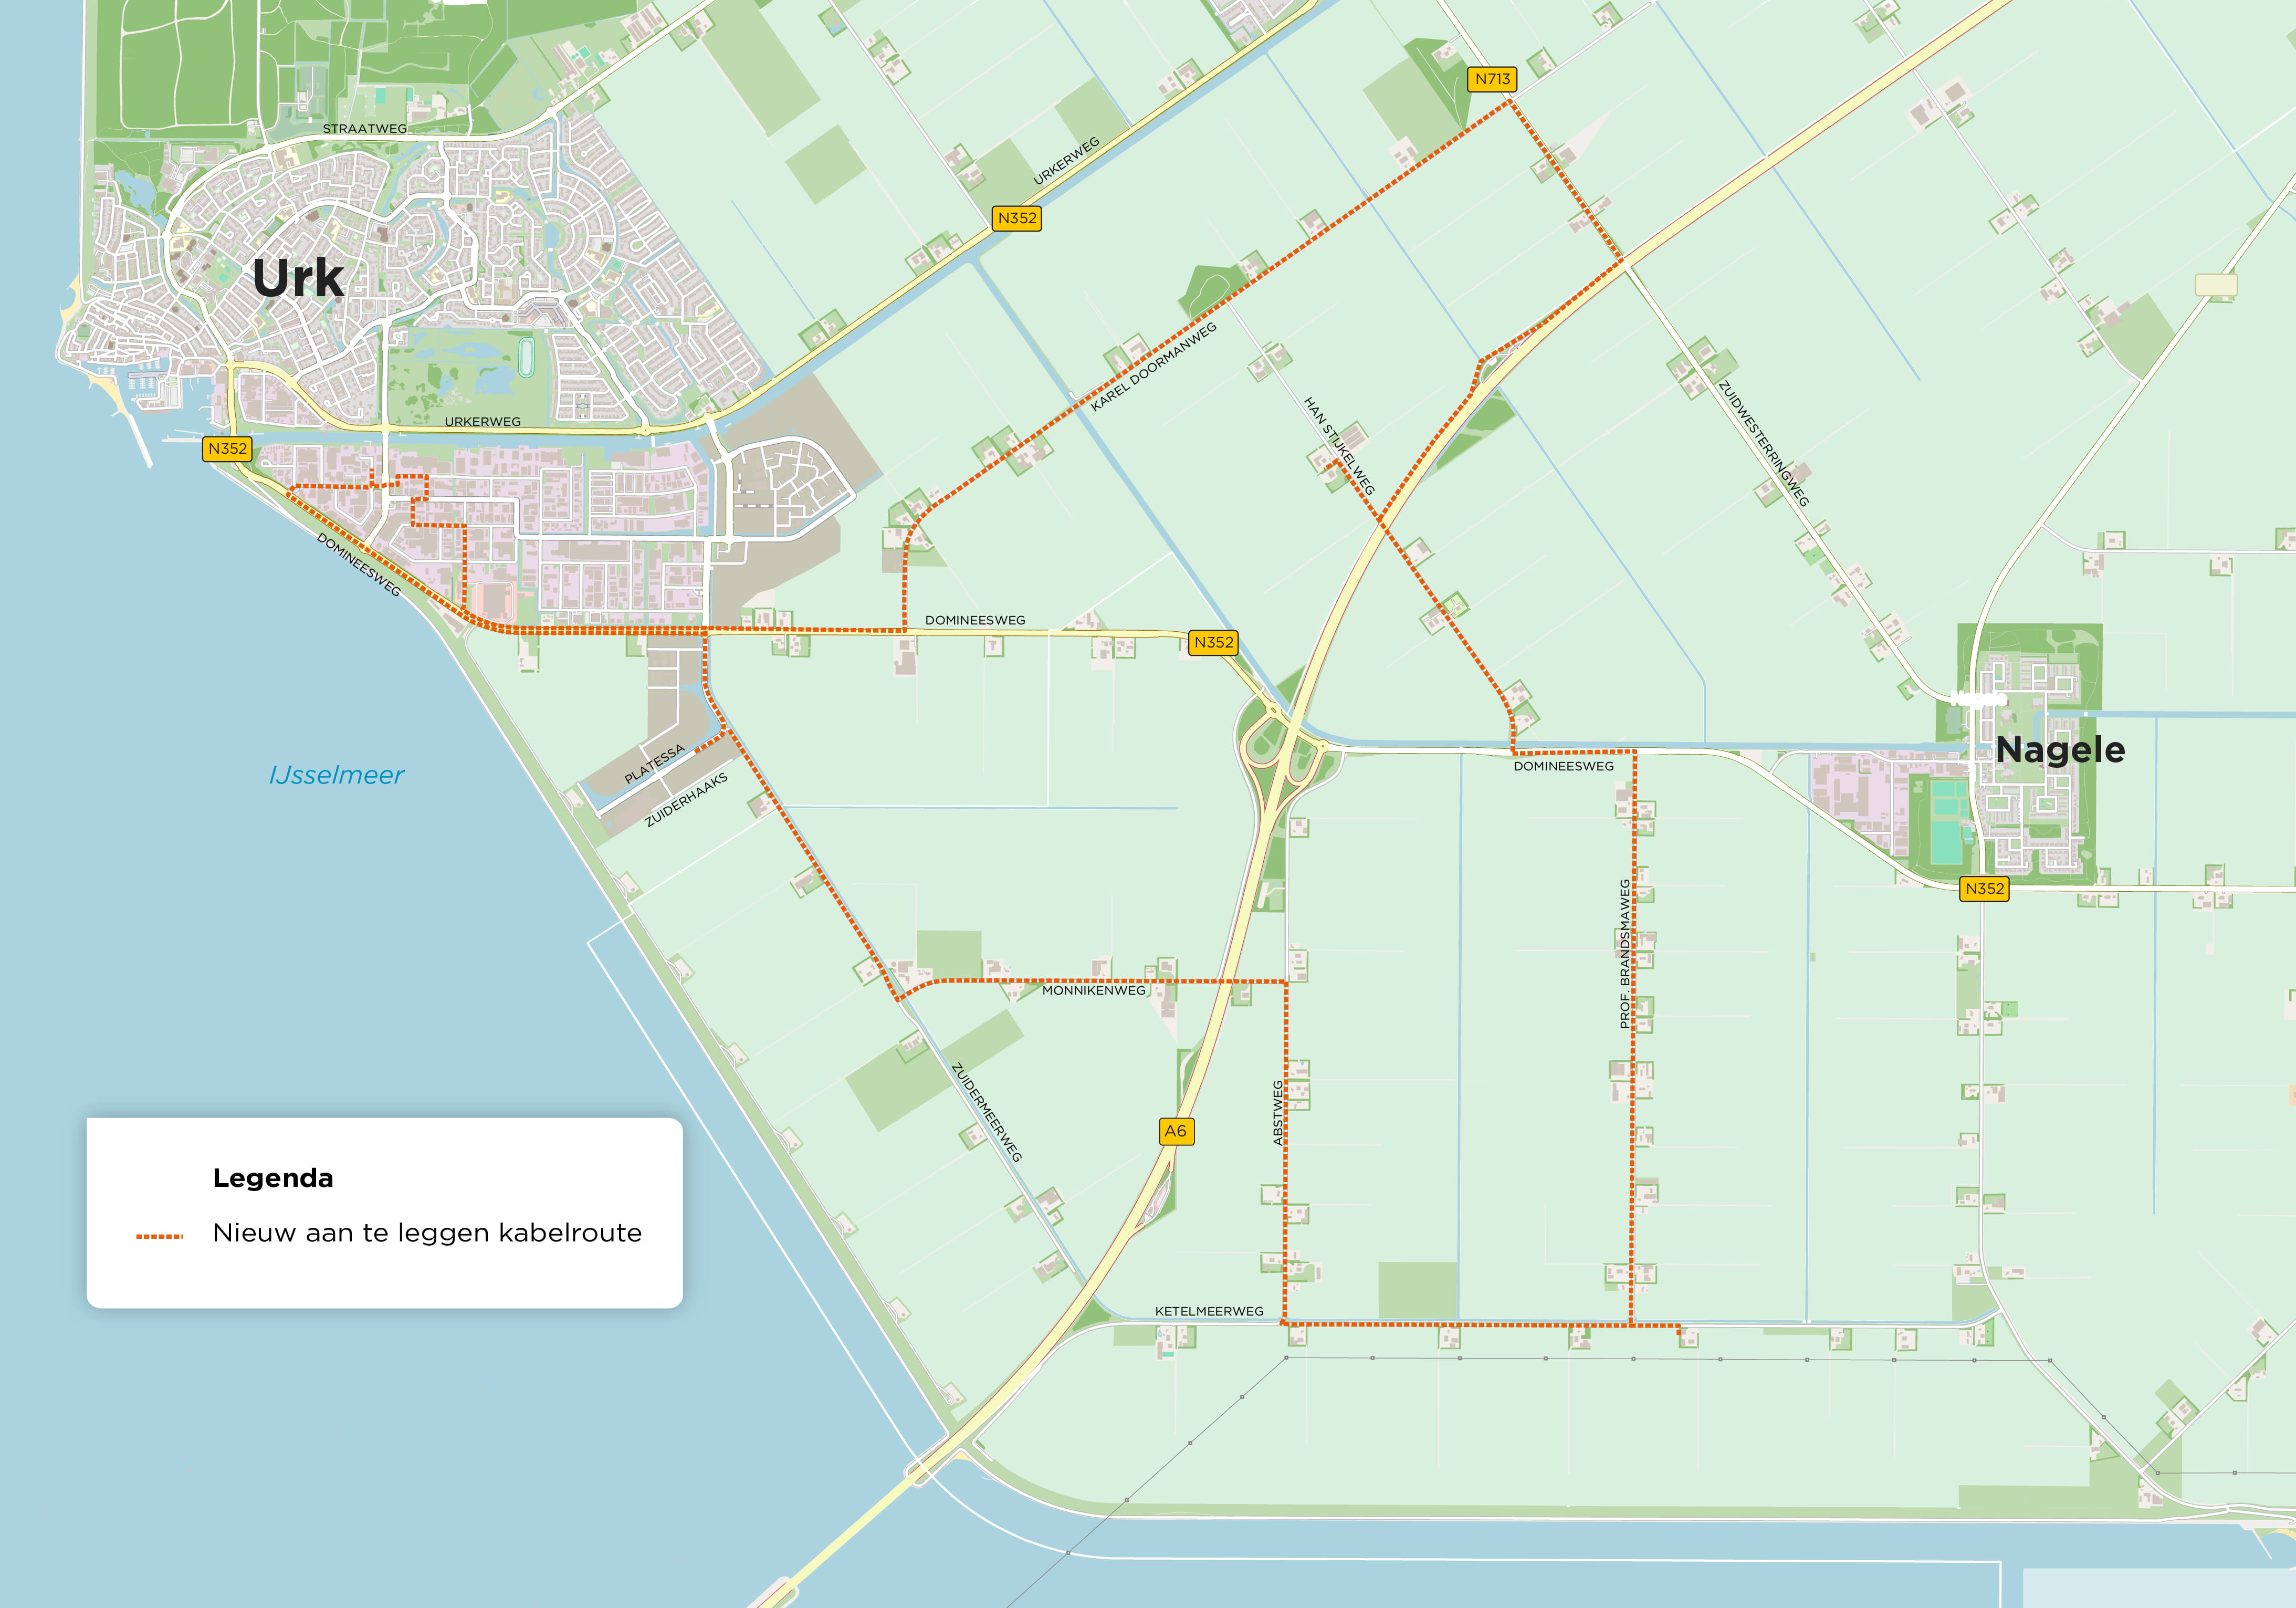Click the N713 road shield
The image size is (2296, 1608).
coord(1492,79)
